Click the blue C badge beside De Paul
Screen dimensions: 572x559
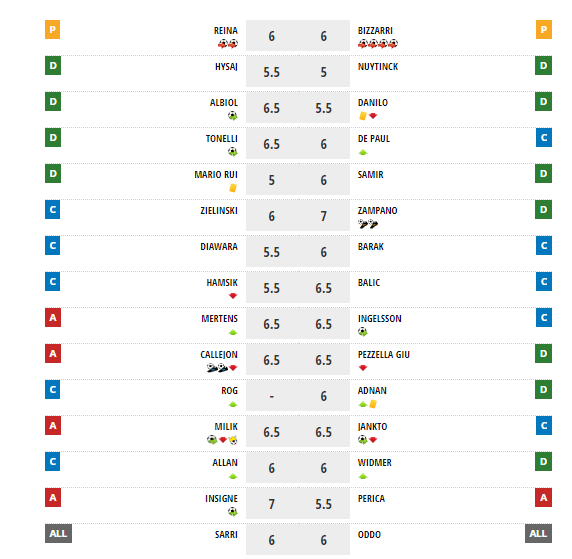point(544,138)
